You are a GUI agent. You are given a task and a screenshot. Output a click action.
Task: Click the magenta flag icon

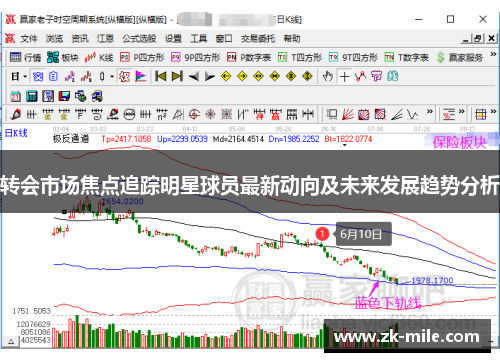coord(141,77)
